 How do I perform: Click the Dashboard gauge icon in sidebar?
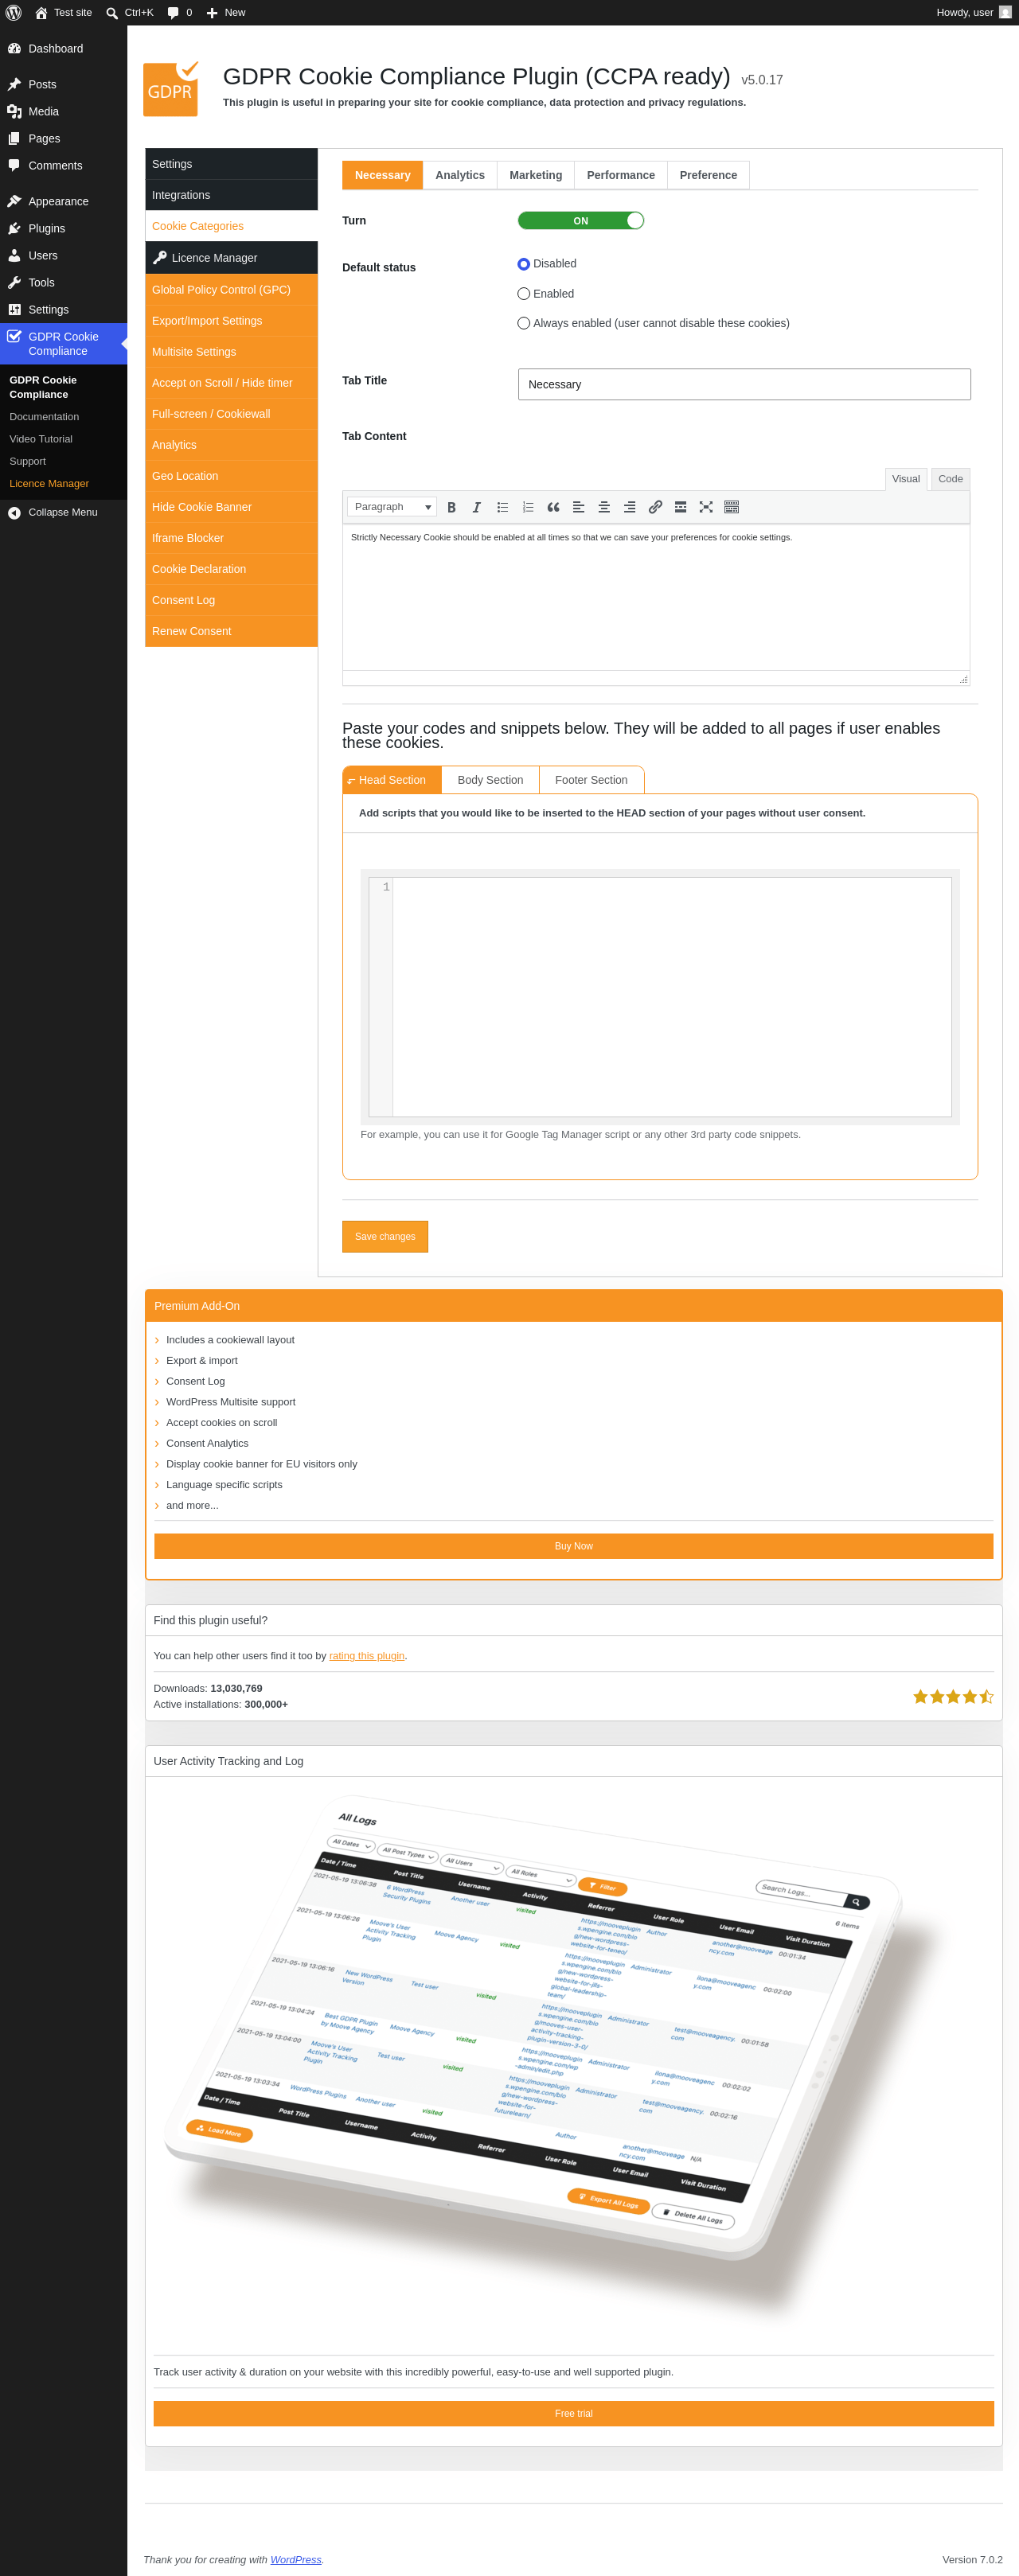click(x=14, y=49)
